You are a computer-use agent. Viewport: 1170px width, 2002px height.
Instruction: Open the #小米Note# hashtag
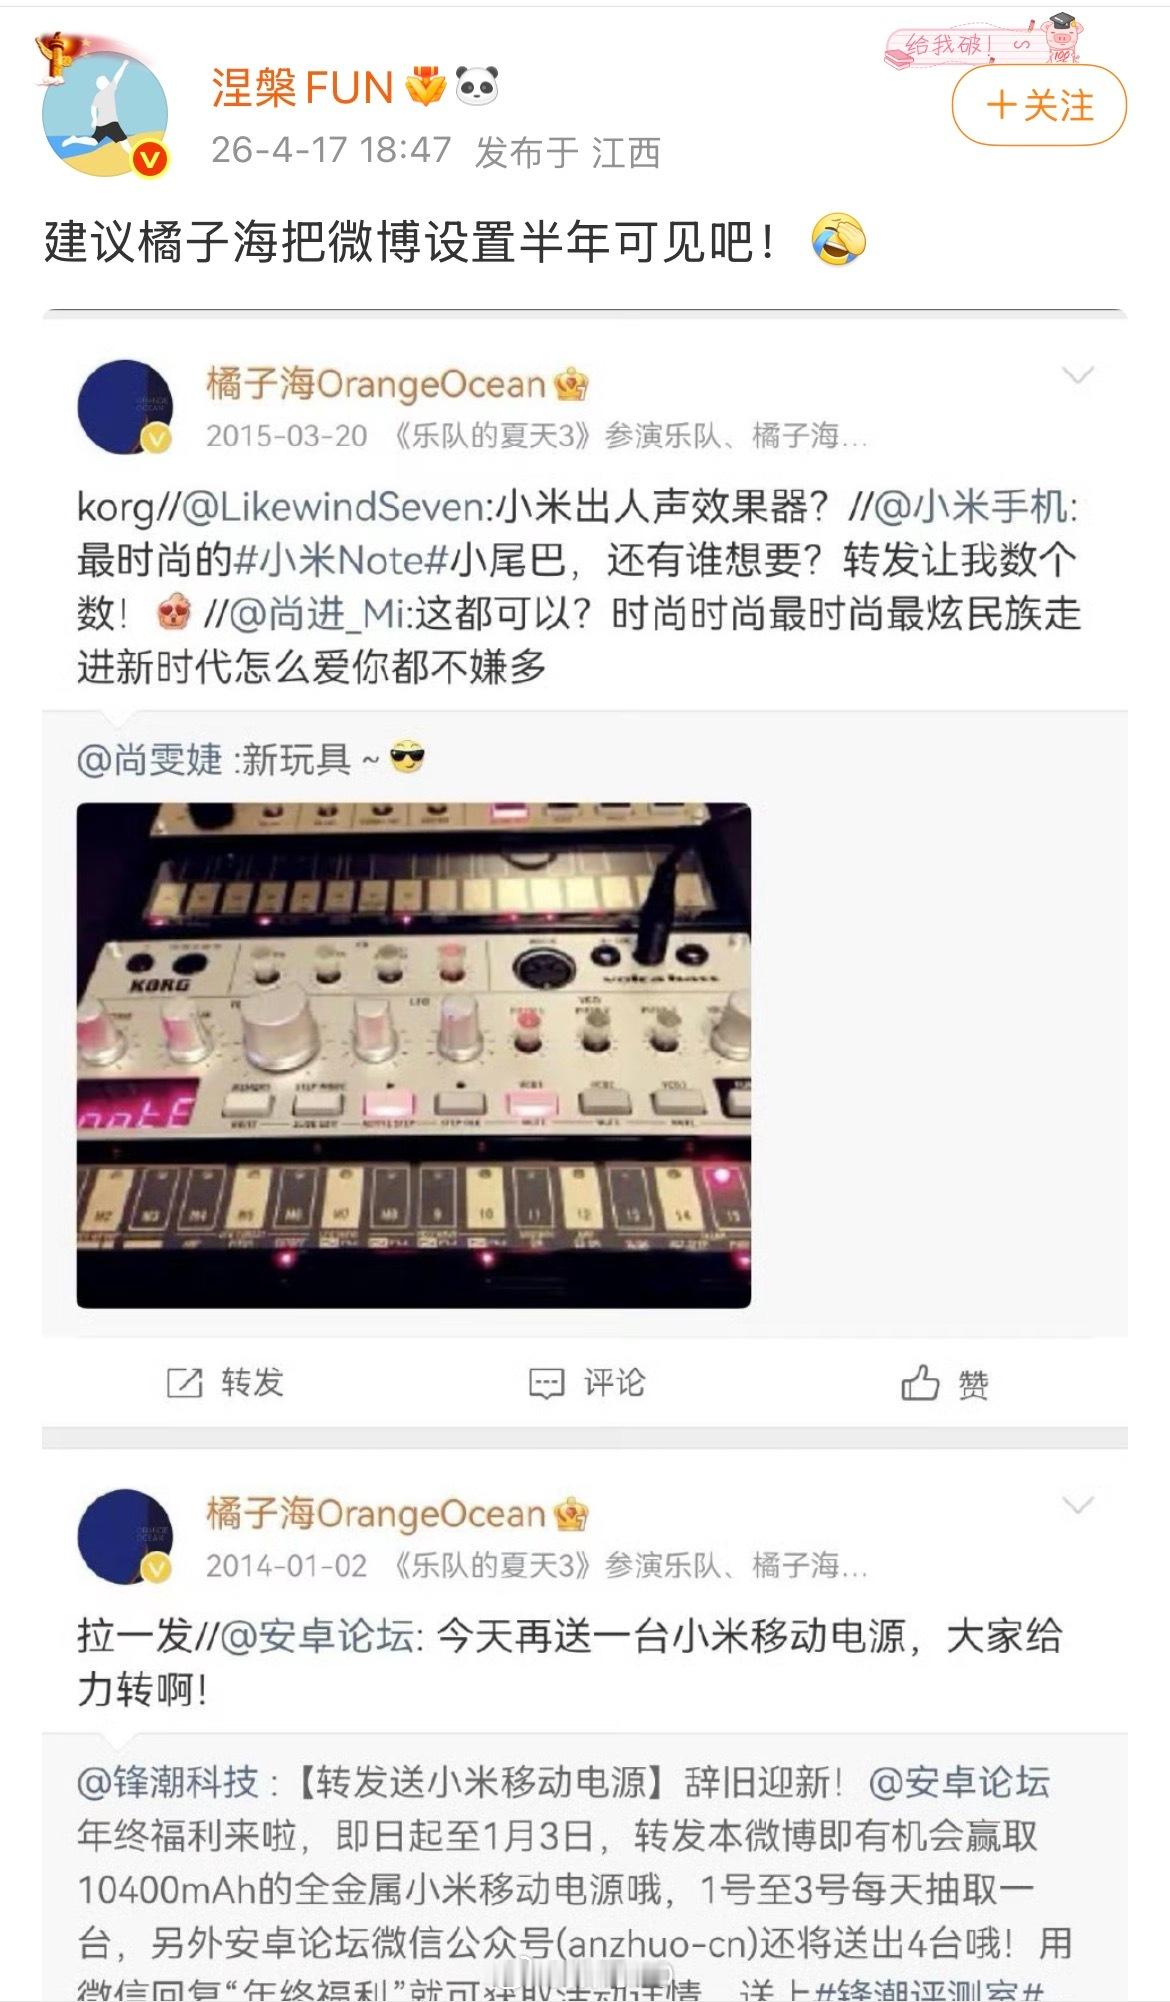(x=340, y=560)
